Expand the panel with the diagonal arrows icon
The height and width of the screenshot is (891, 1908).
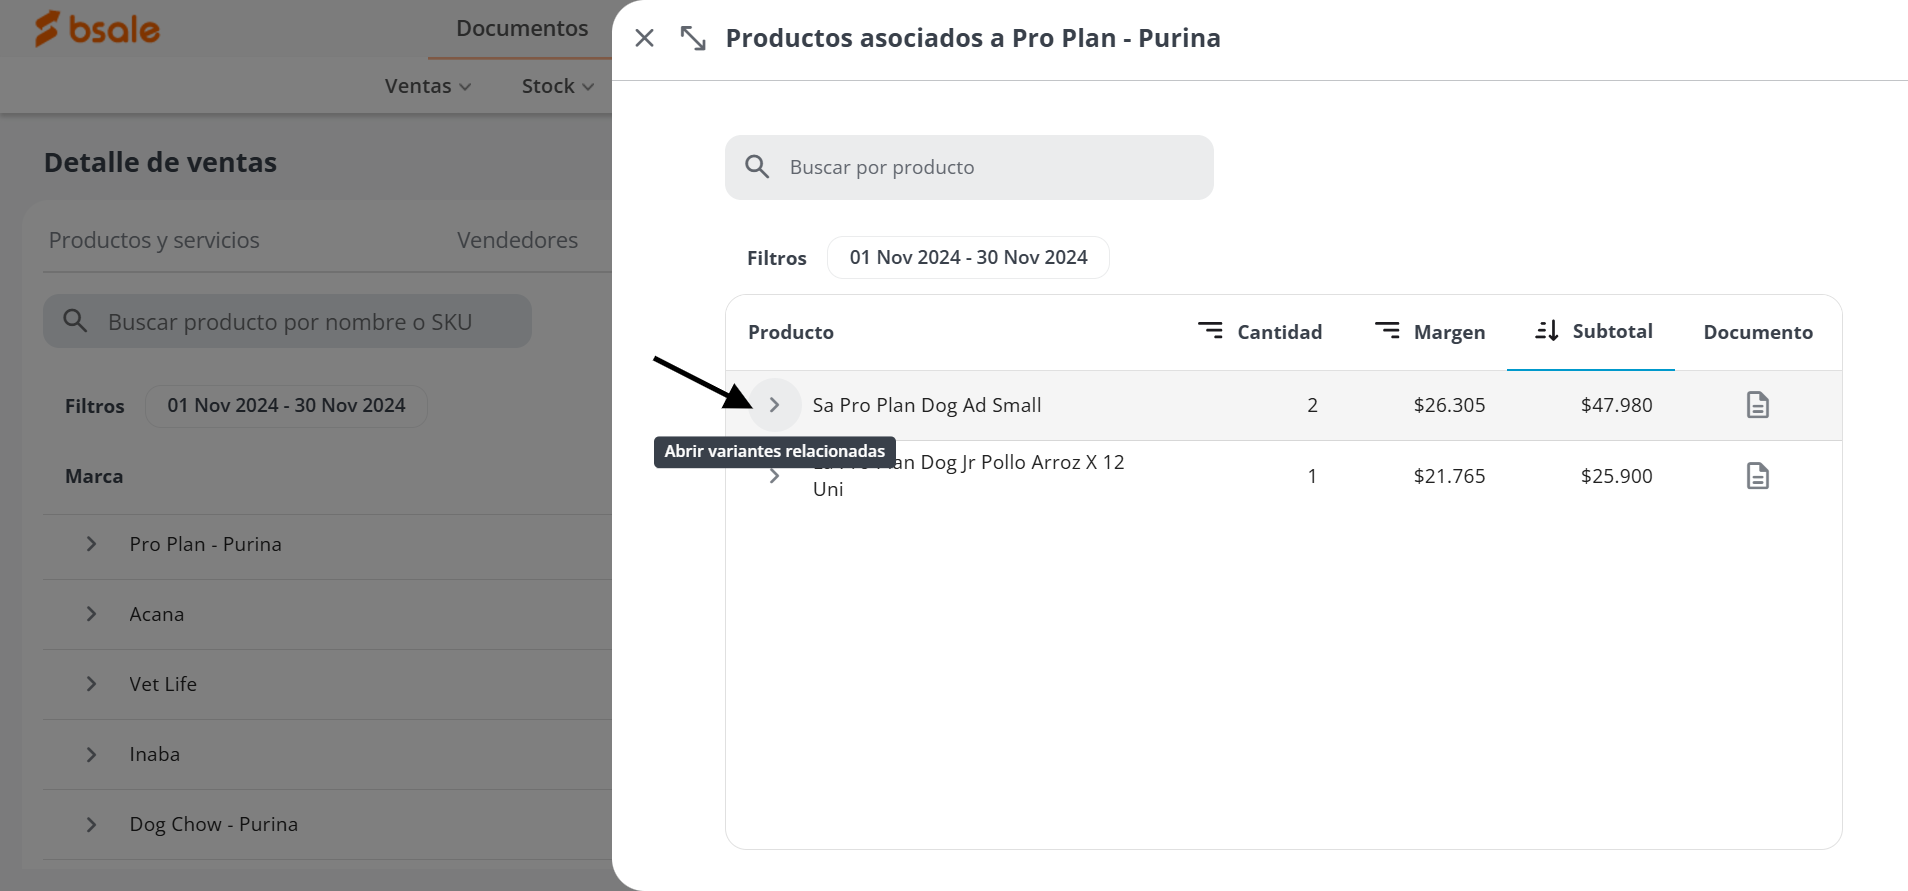coord(693,38)
